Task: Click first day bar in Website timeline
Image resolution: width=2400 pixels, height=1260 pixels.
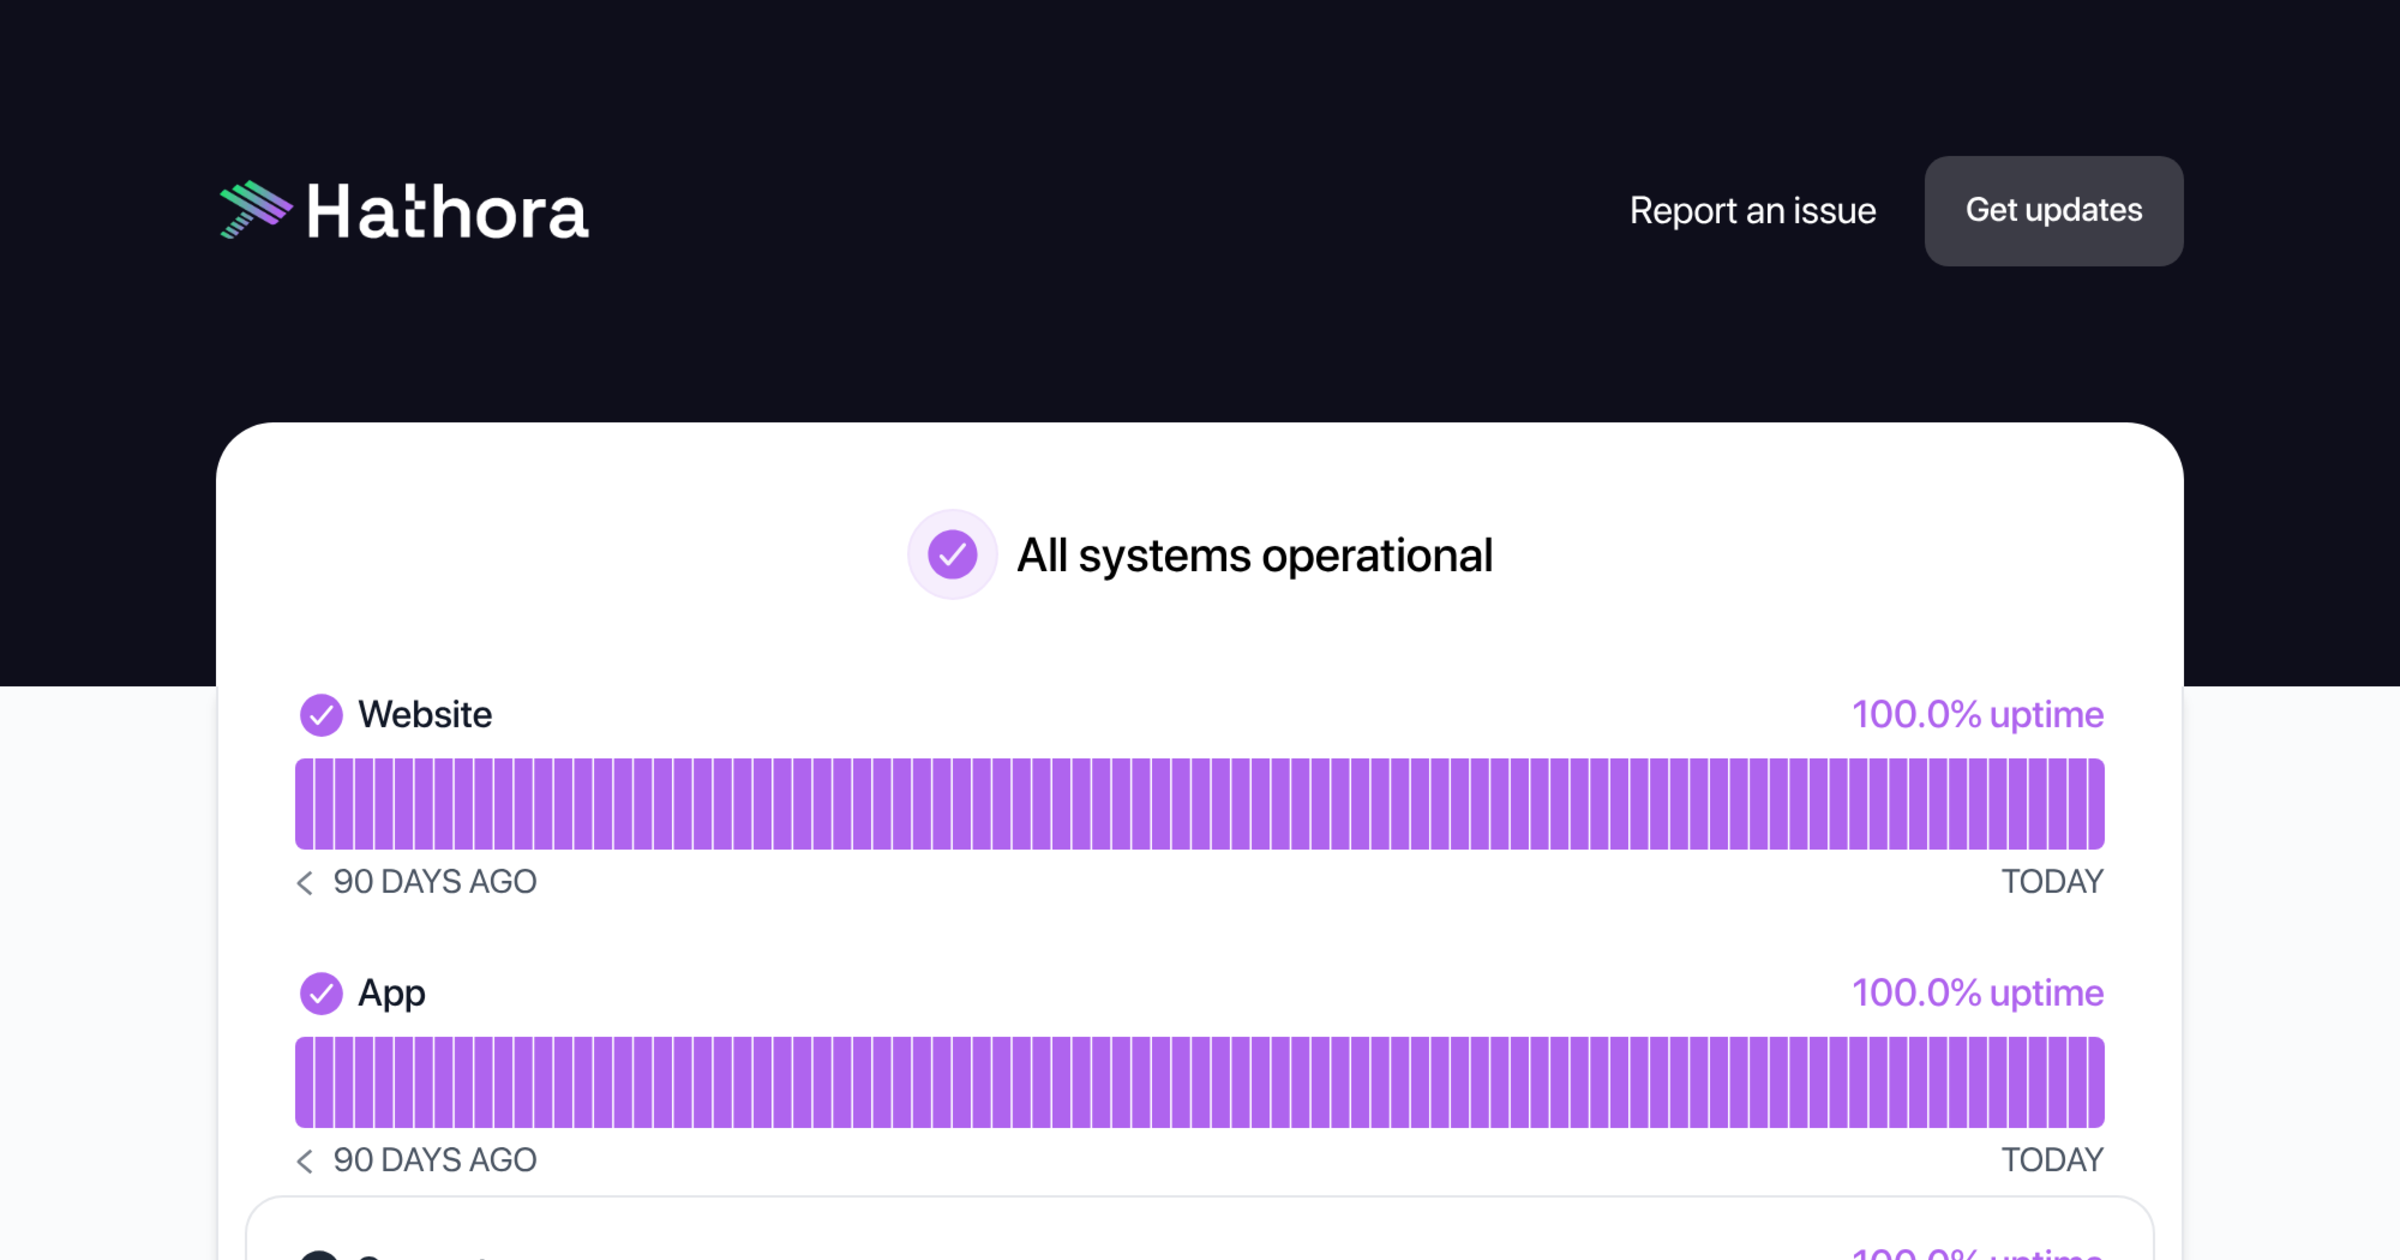Action: [304, 804]
